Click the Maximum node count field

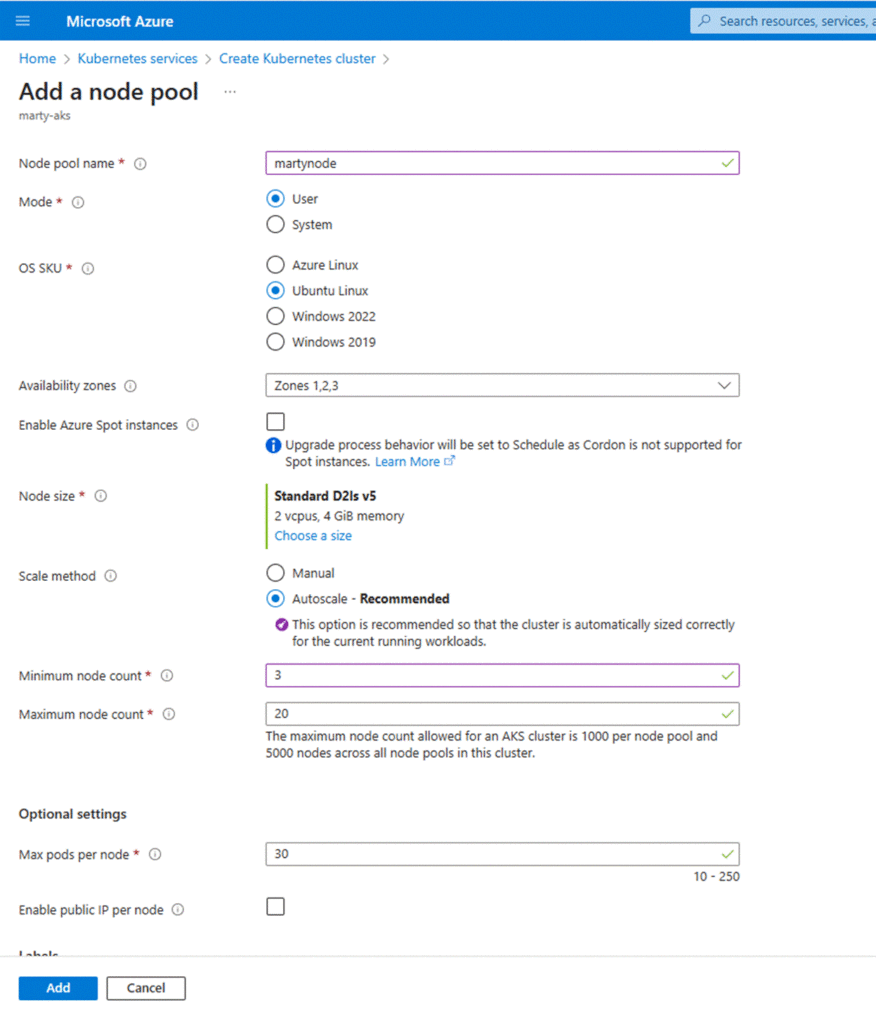(490, 714)
